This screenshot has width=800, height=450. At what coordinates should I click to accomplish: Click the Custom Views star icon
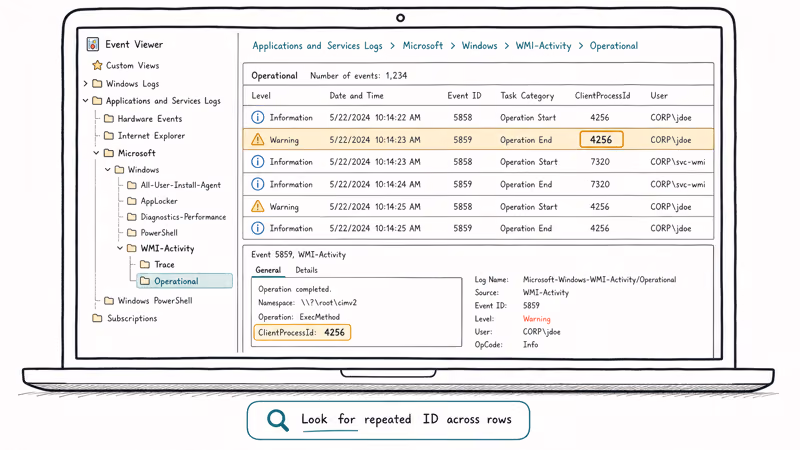pyautogui.click(x=97, y=65)
